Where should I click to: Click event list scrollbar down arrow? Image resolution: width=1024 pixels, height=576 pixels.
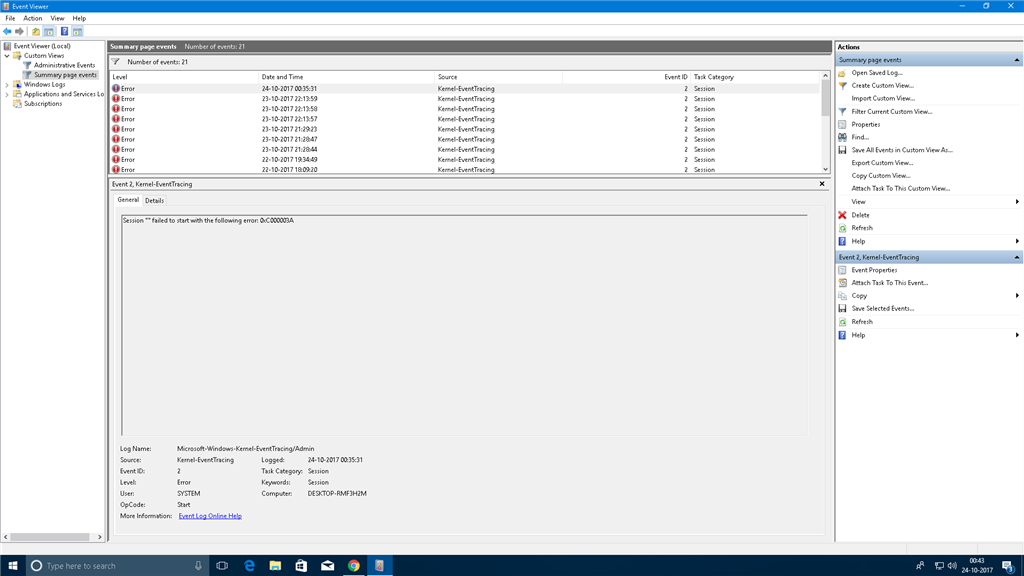825,169
